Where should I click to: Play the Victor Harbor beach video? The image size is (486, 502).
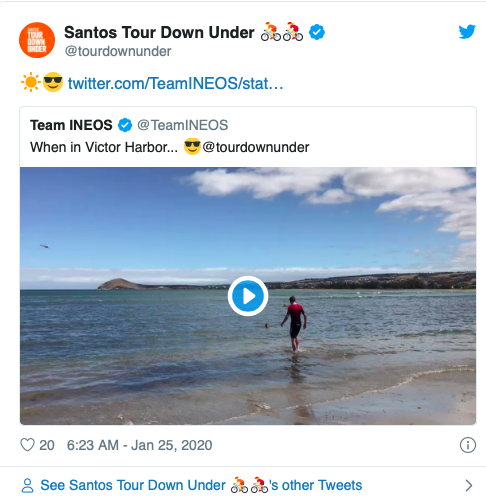click(248, 296)
